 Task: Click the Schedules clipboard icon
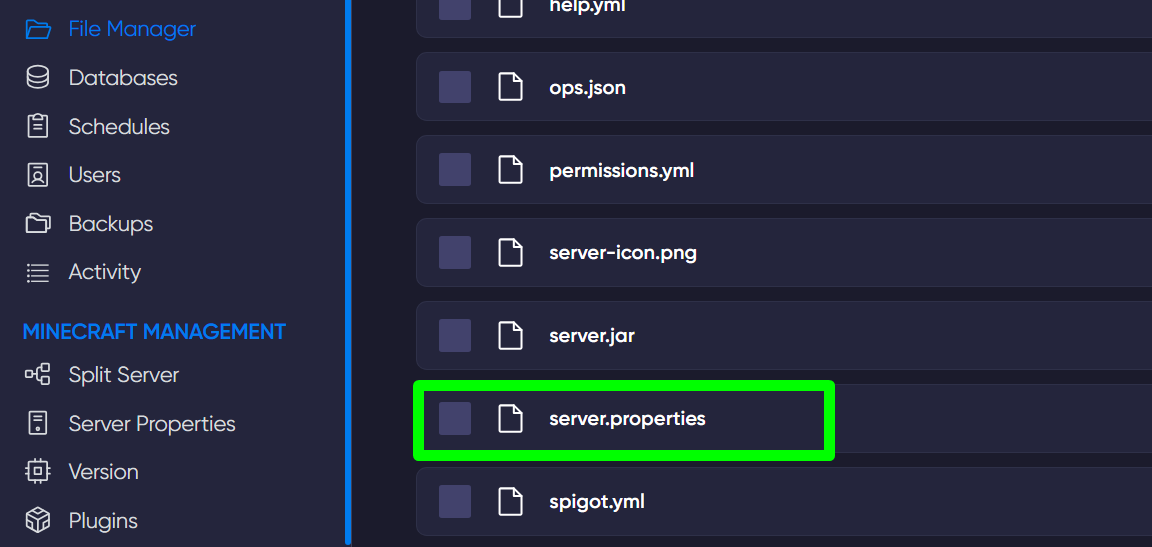[x=38, y=127]
